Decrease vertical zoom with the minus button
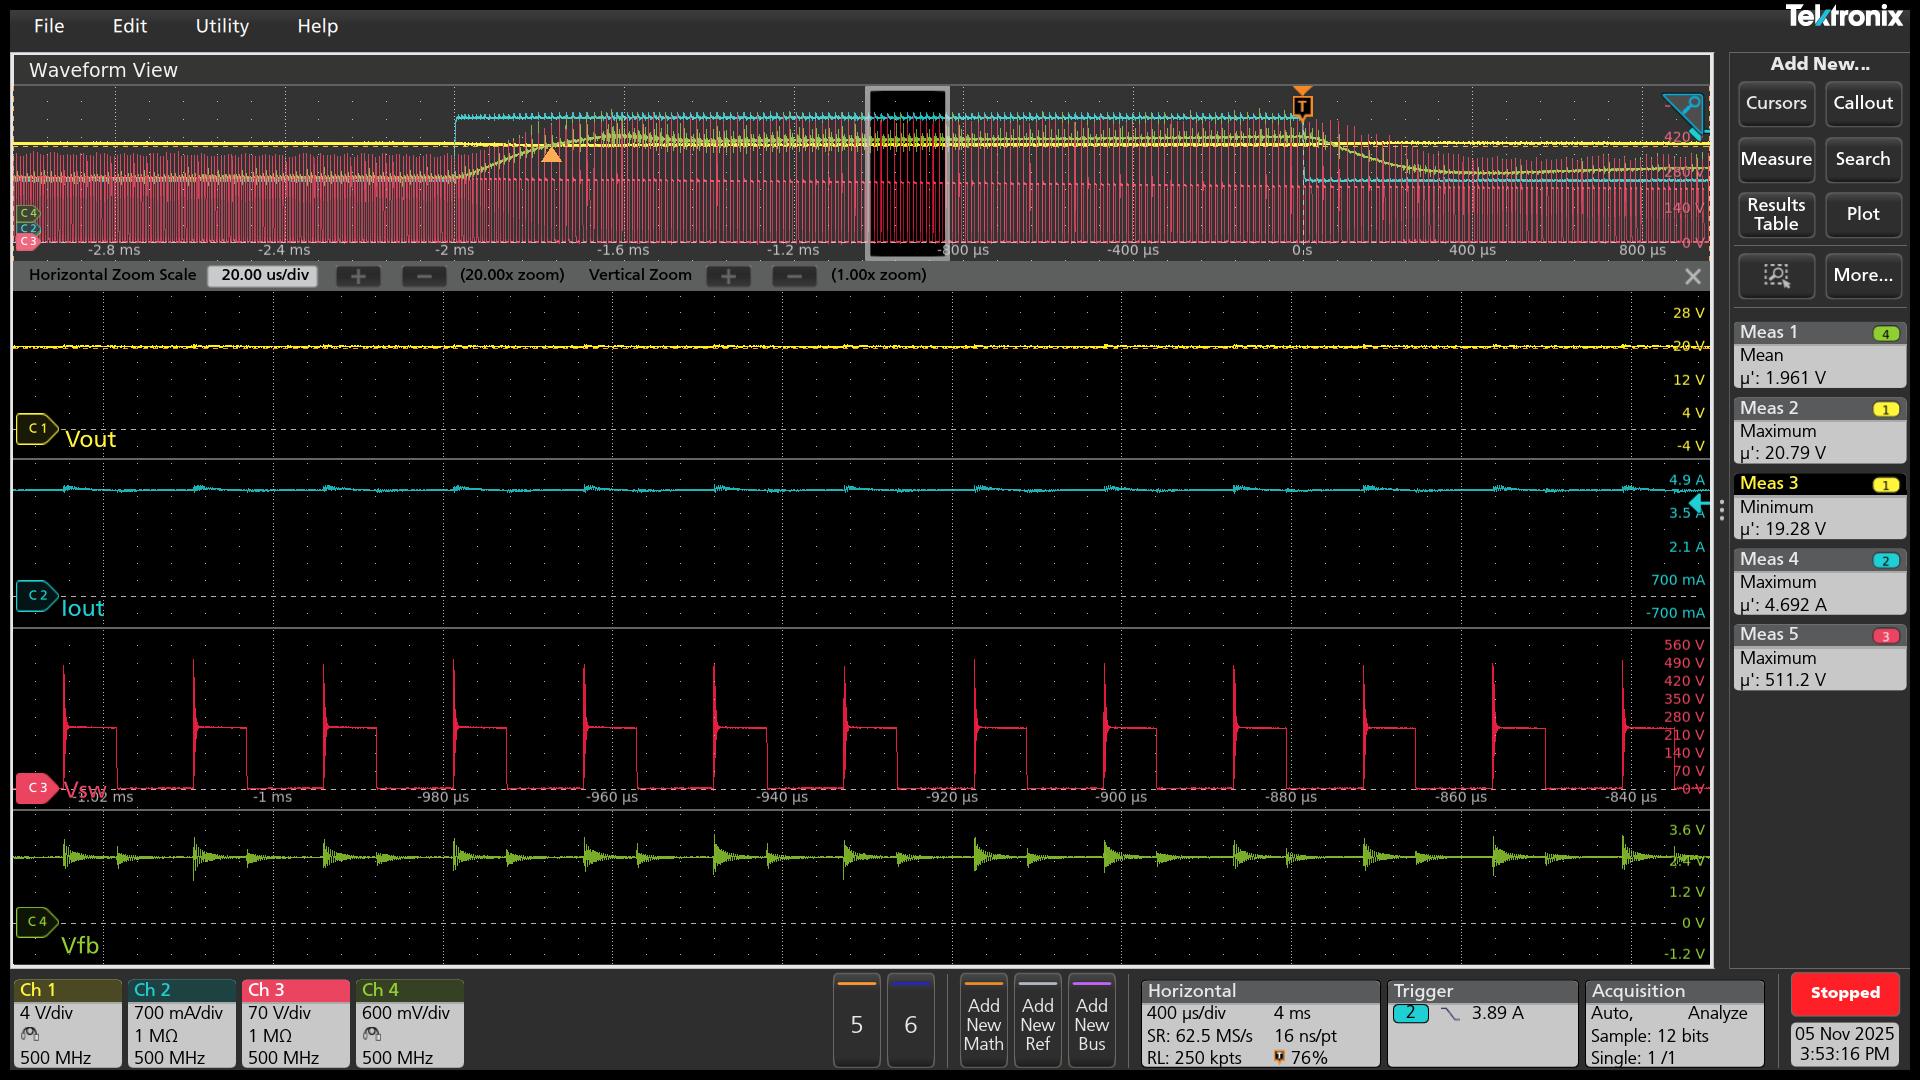 pyautogui.click(x=794, y=276)
